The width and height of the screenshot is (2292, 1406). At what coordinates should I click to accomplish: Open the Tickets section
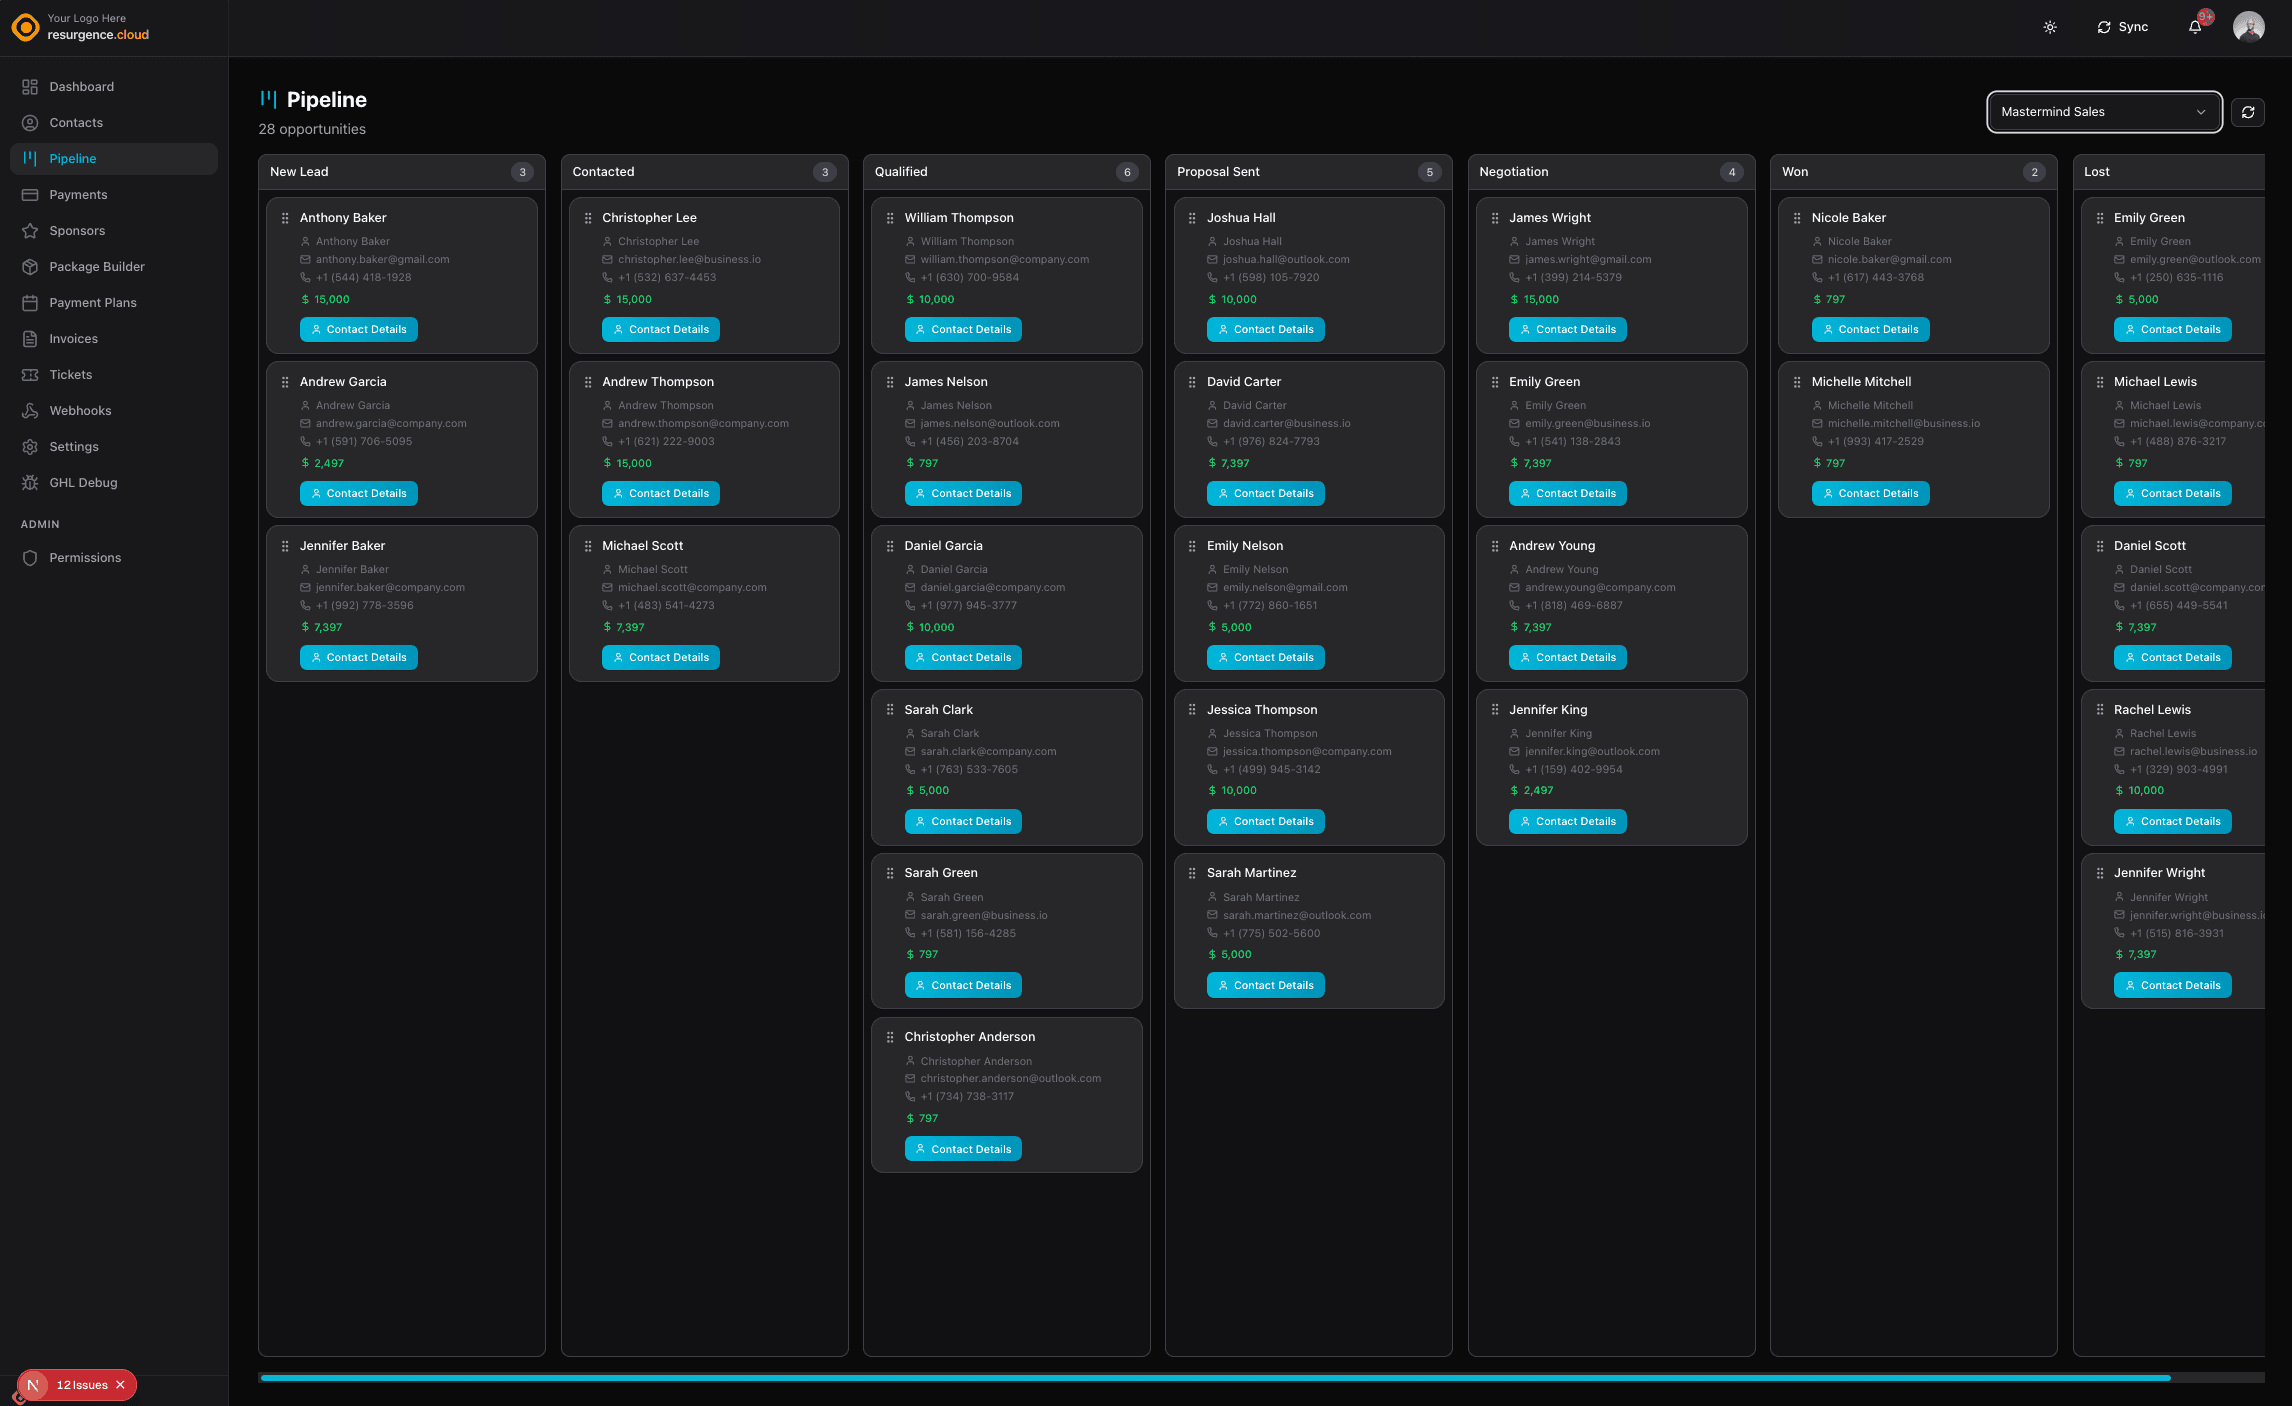tap(30, 374)
